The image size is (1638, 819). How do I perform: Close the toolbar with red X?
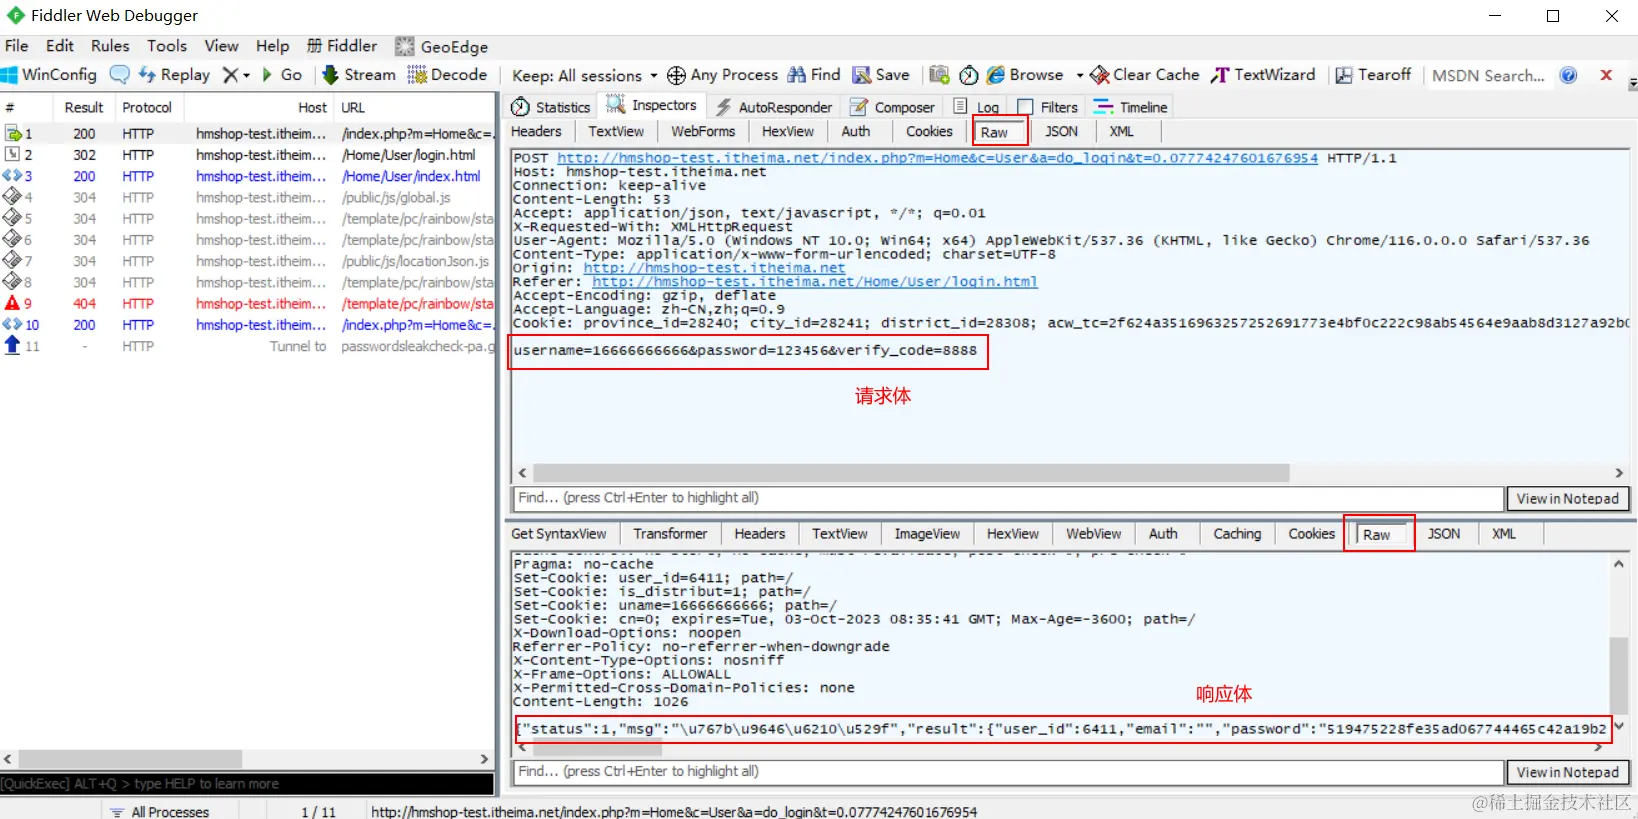coord(1606,75)
